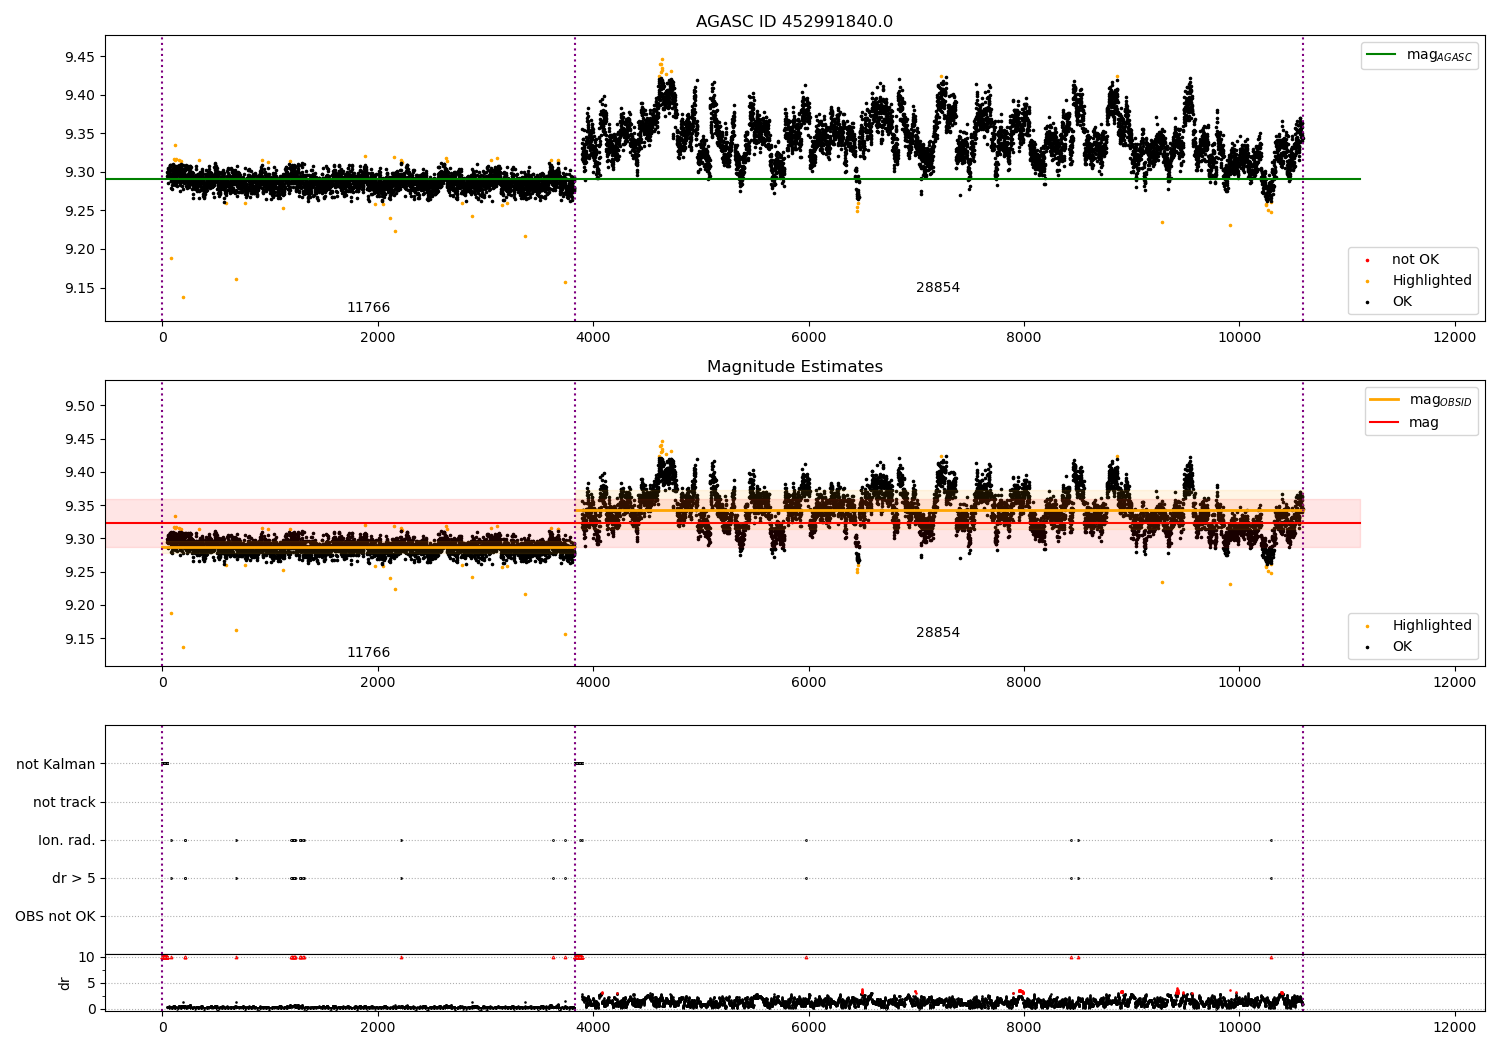Click red line sample beside 'mag' legend entry
This screenshot has width=1500, height=1050.
1385,423
